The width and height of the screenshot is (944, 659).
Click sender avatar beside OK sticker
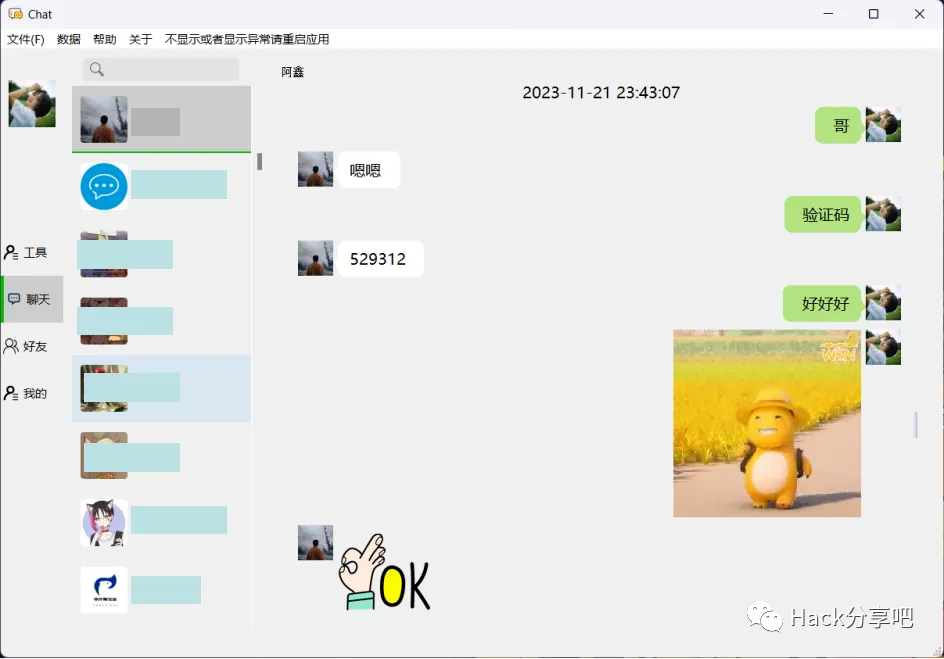click(x=315, y=542)
